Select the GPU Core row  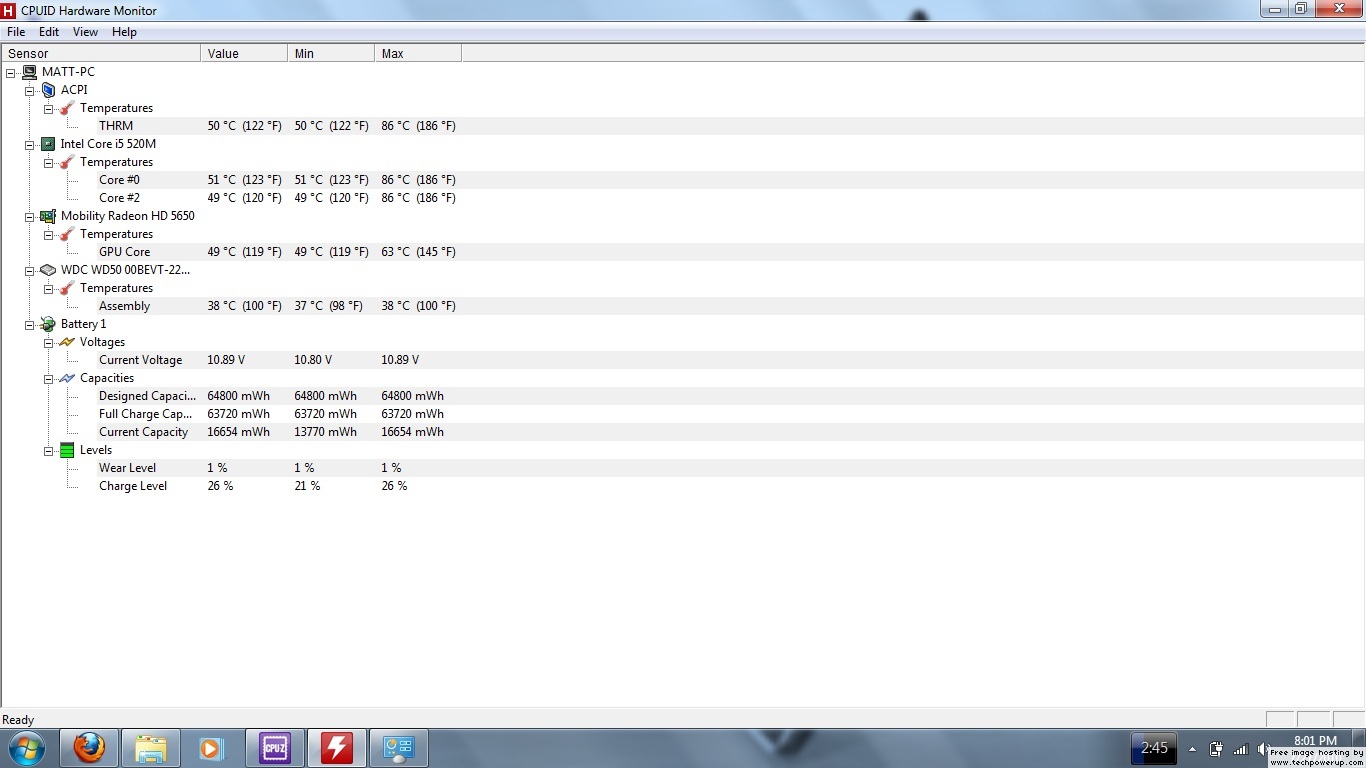(x=683, y=252)
